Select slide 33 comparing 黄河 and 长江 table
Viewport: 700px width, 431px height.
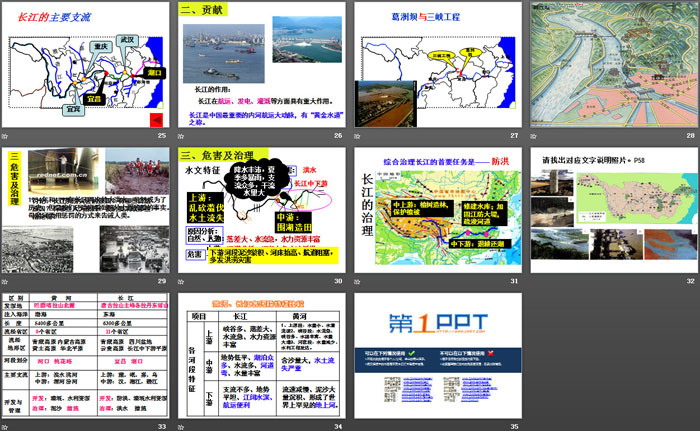(x=86, y=356)
